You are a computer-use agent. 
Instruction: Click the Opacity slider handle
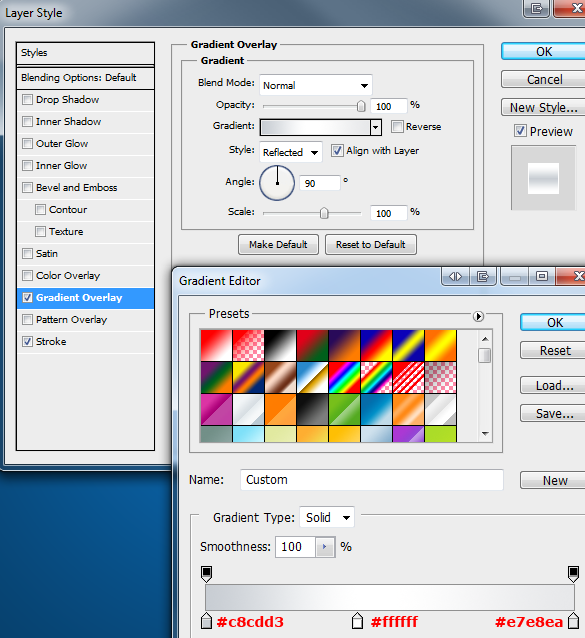(361, 106)
